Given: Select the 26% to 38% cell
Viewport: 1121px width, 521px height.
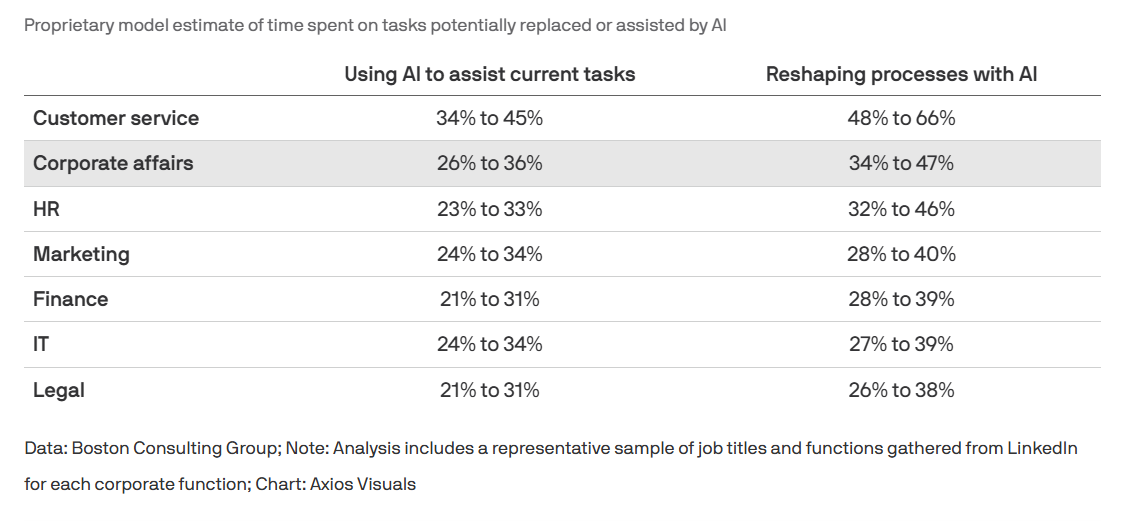Looking at the screenshot, I should (901, 390).
